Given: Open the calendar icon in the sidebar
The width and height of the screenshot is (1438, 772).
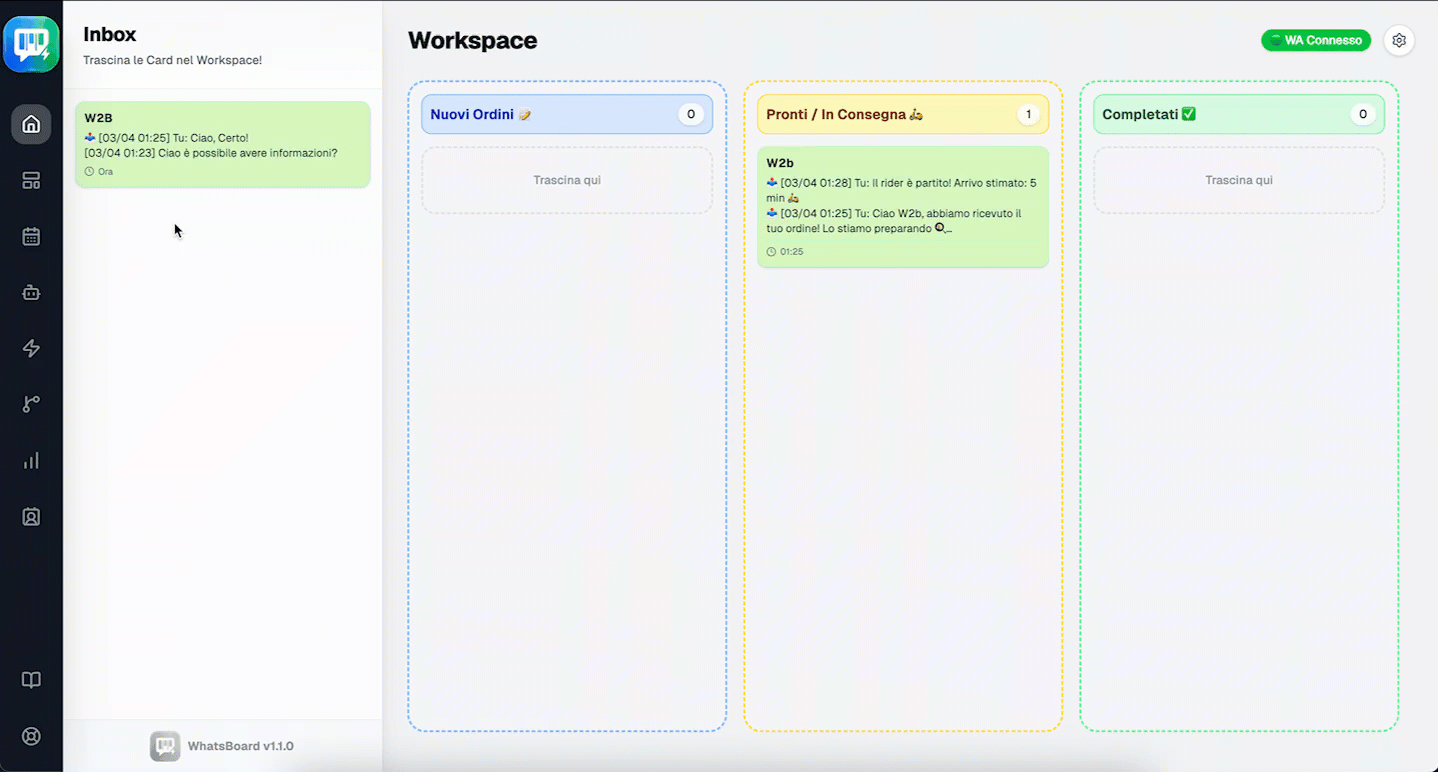Looking at the screenshot, I should [31, 237].
